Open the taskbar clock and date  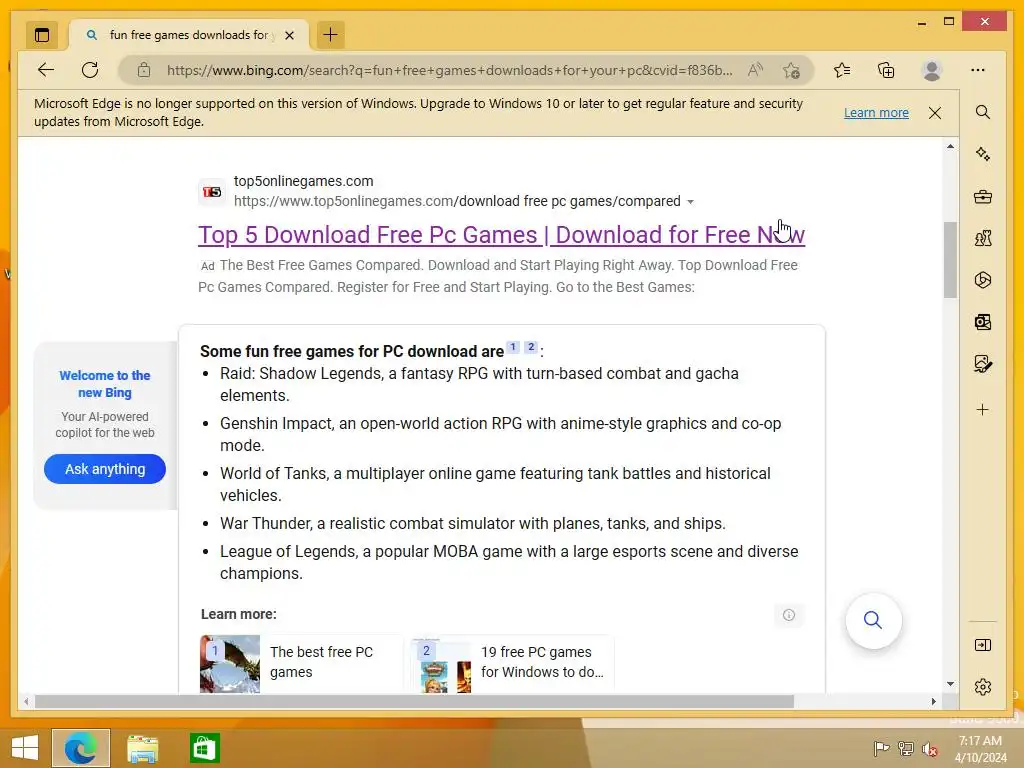[x=980, y=749]
